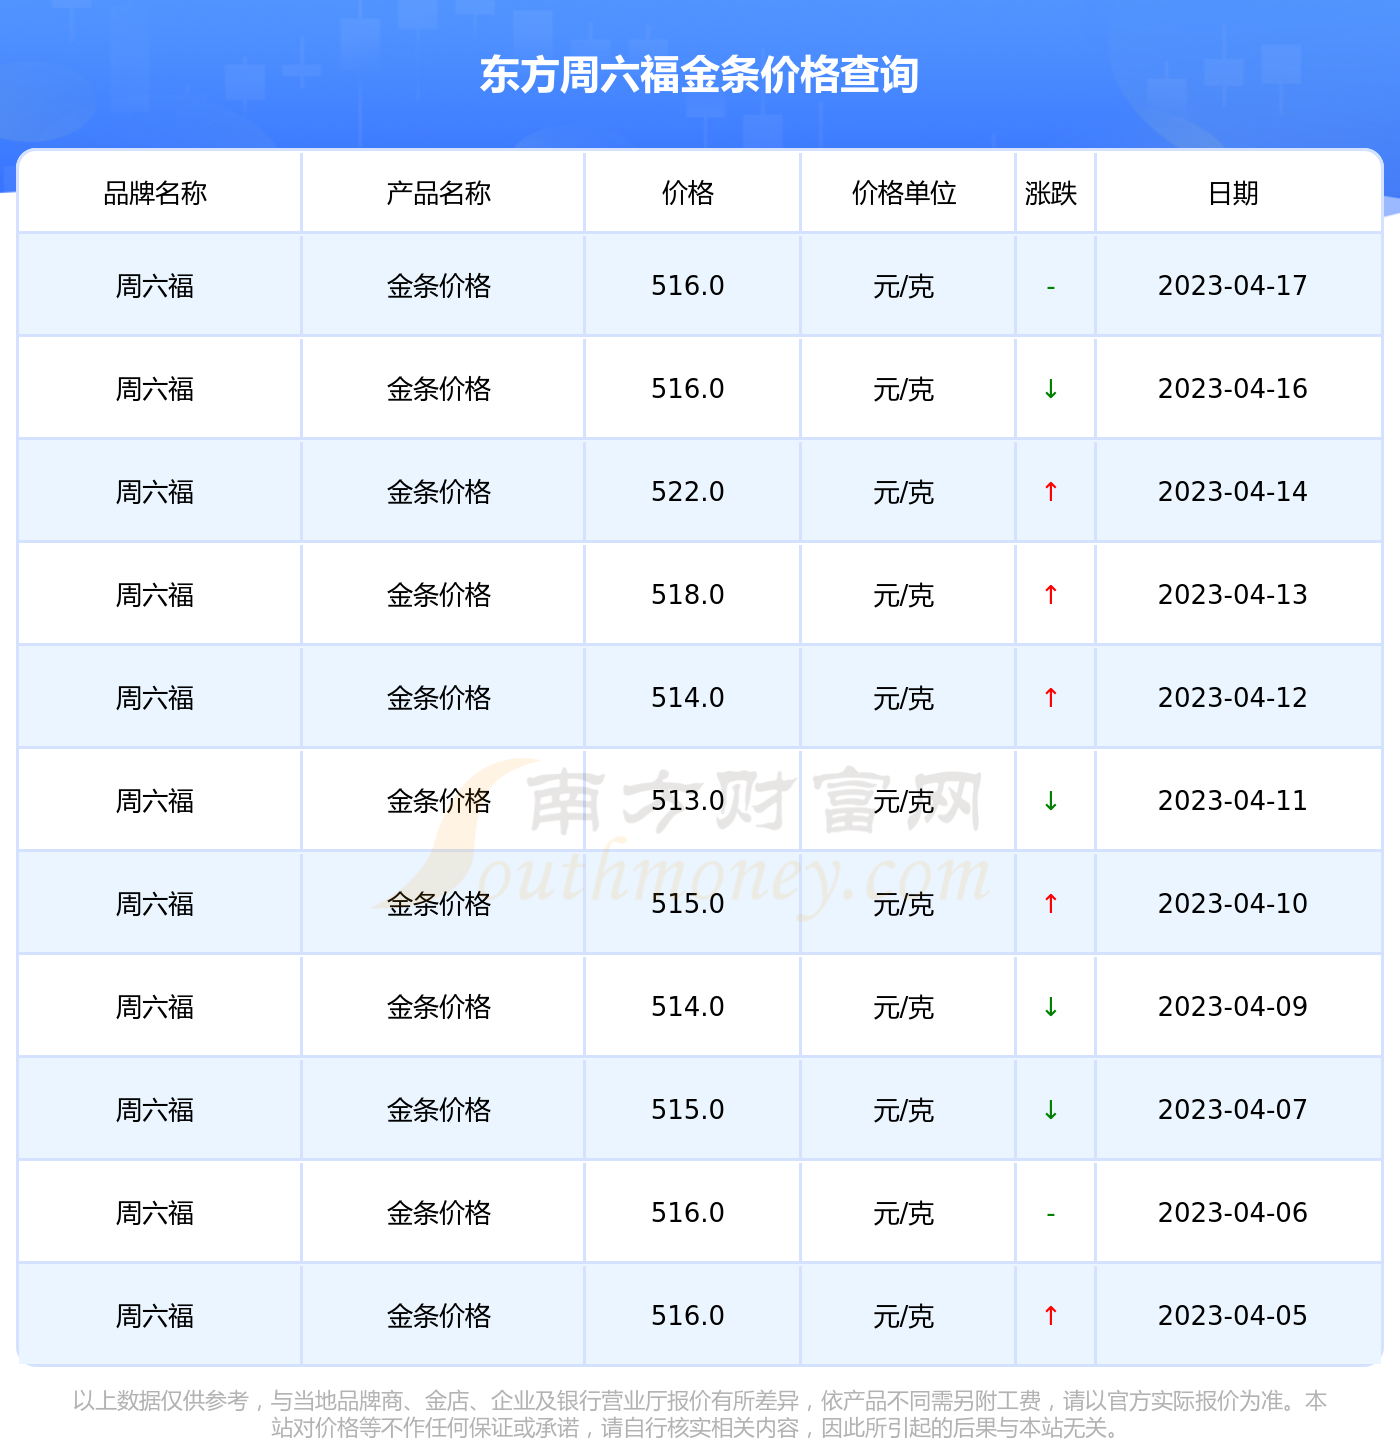1400x1455 pixels.
Task: Click the dash indicator in 2023-04-17 row
Action: (x=1051, y=288)
